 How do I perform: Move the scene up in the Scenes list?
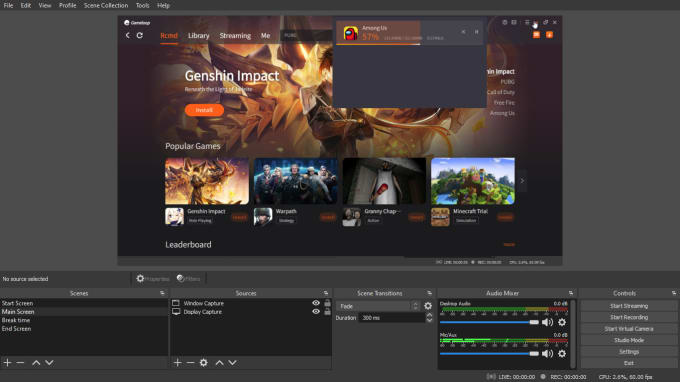36,362
